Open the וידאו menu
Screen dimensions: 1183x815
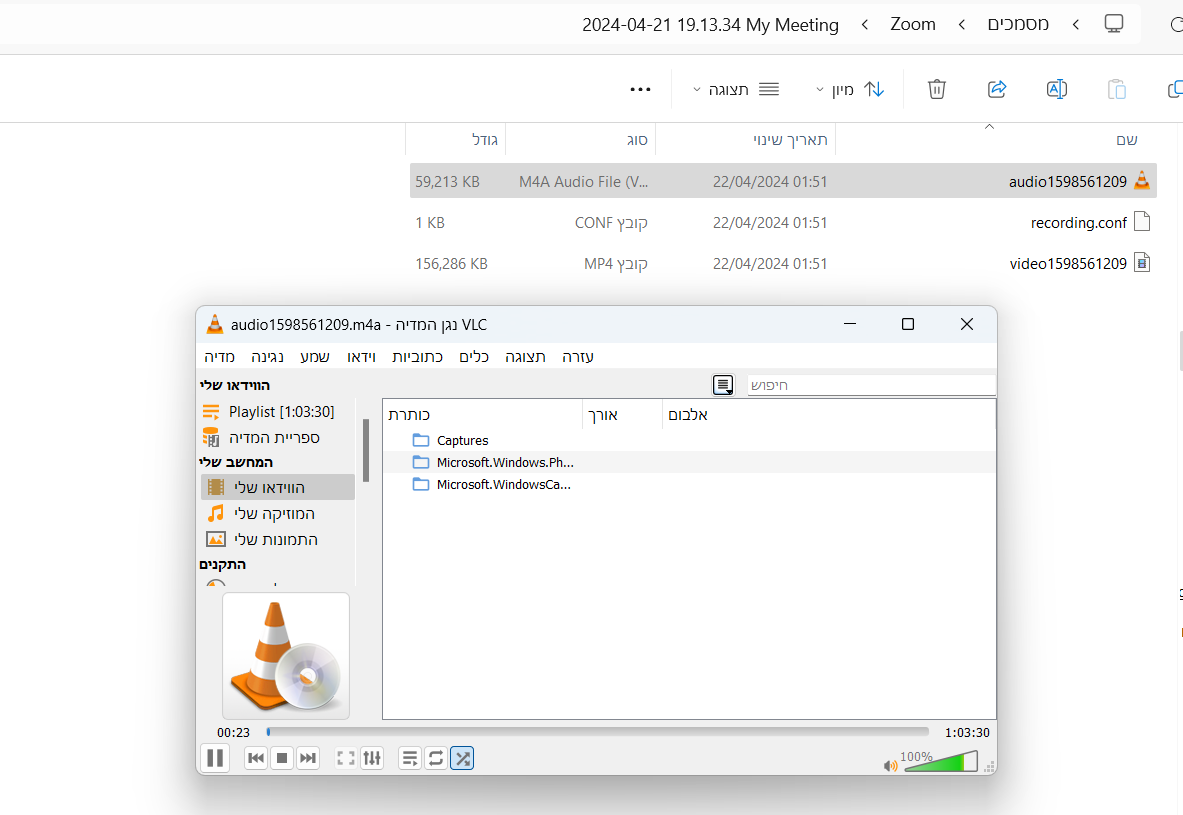pyautogui.click(x=361, y=357)
